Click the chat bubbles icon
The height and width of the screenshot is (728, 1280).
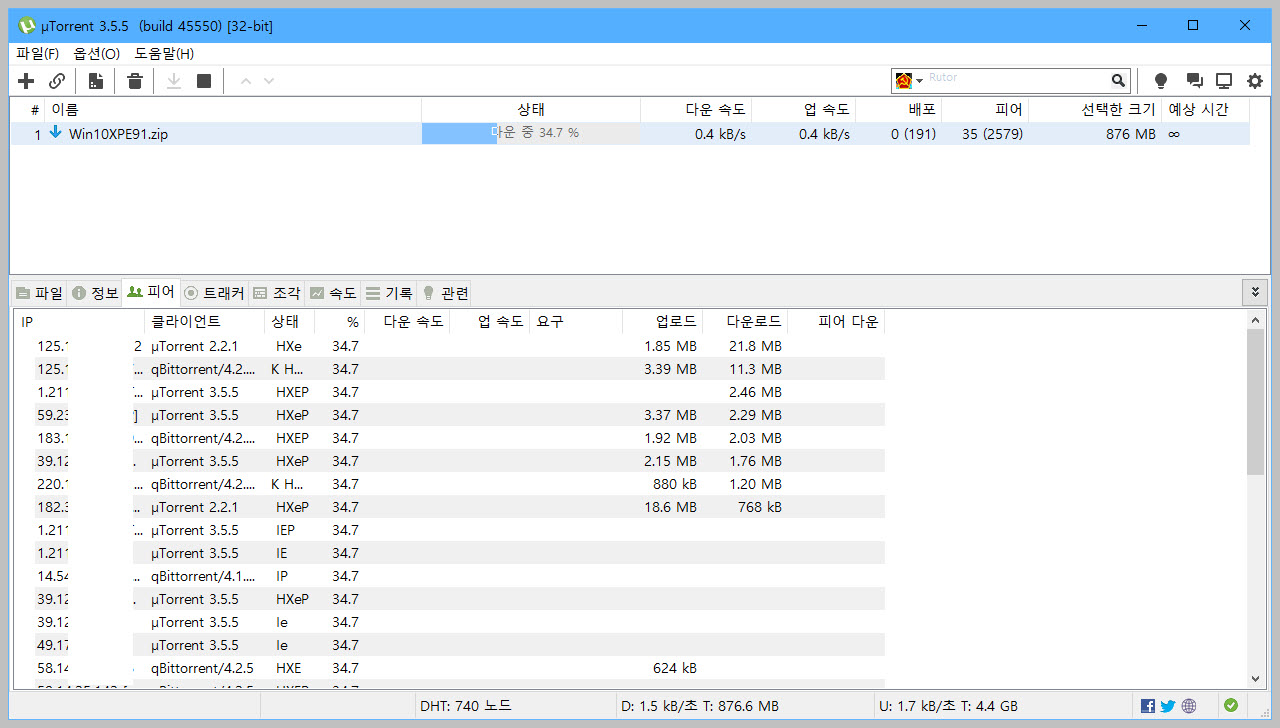tap(1194, 81)
